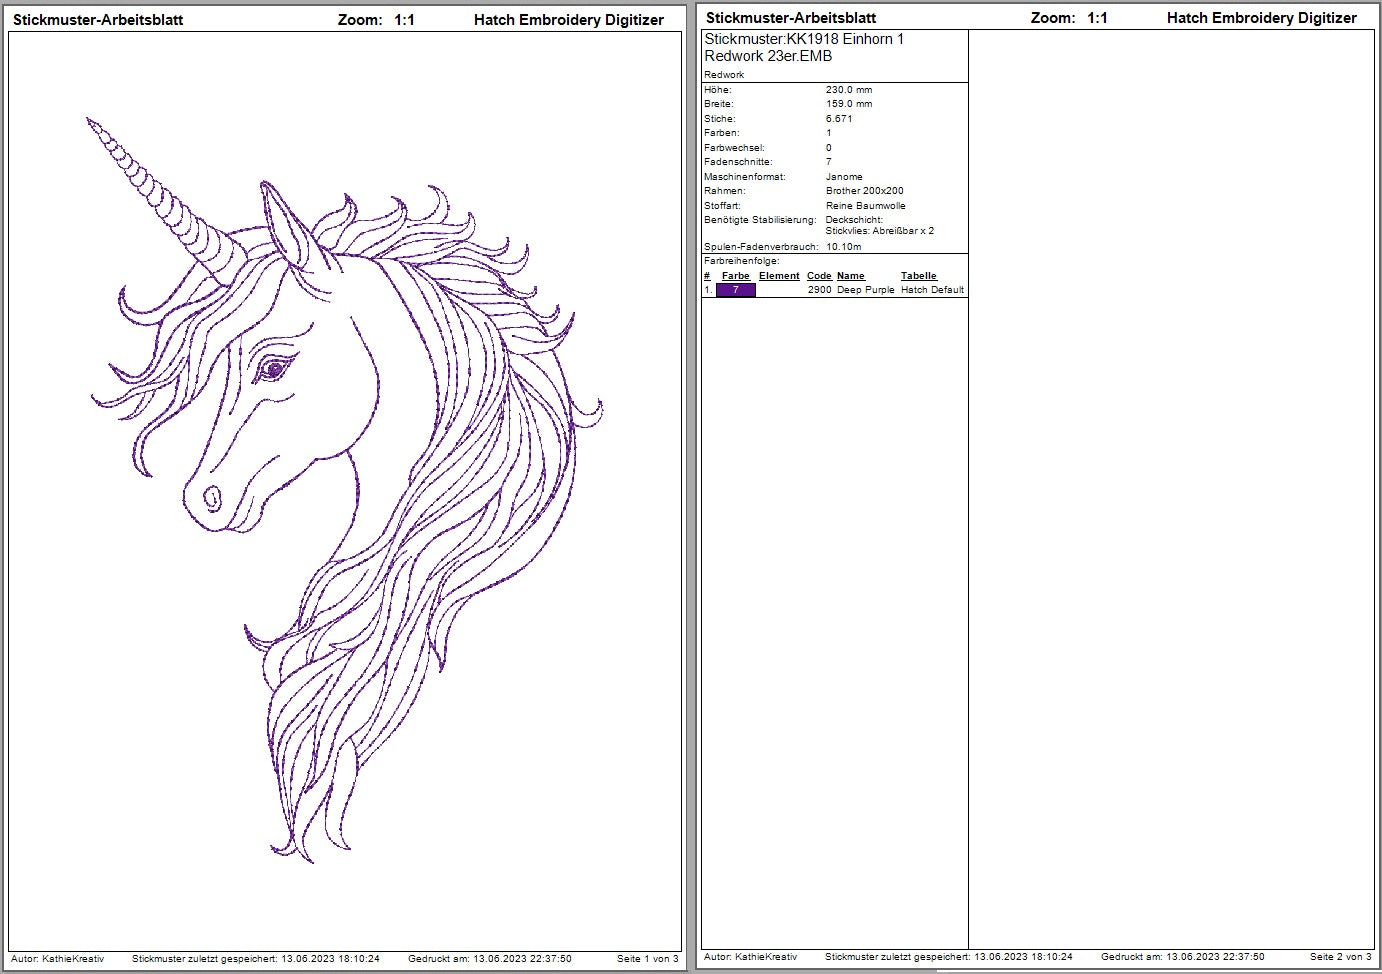Image resolution: width=1382 pixels, height=974 pixels.
Task: Click the machine format value 'Janome'
Action: point(844,177)
